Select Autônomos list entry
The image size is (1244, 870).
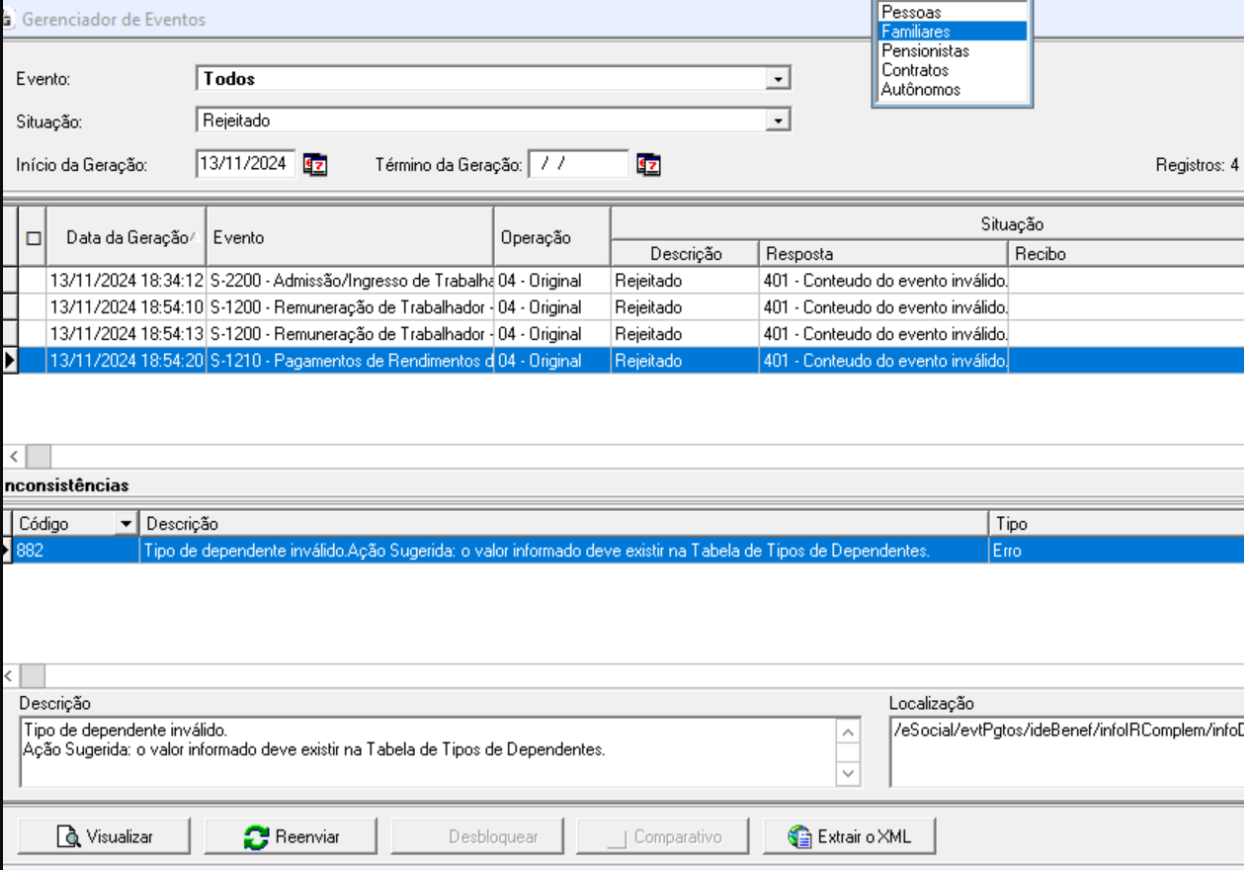(x=920, y=89)
